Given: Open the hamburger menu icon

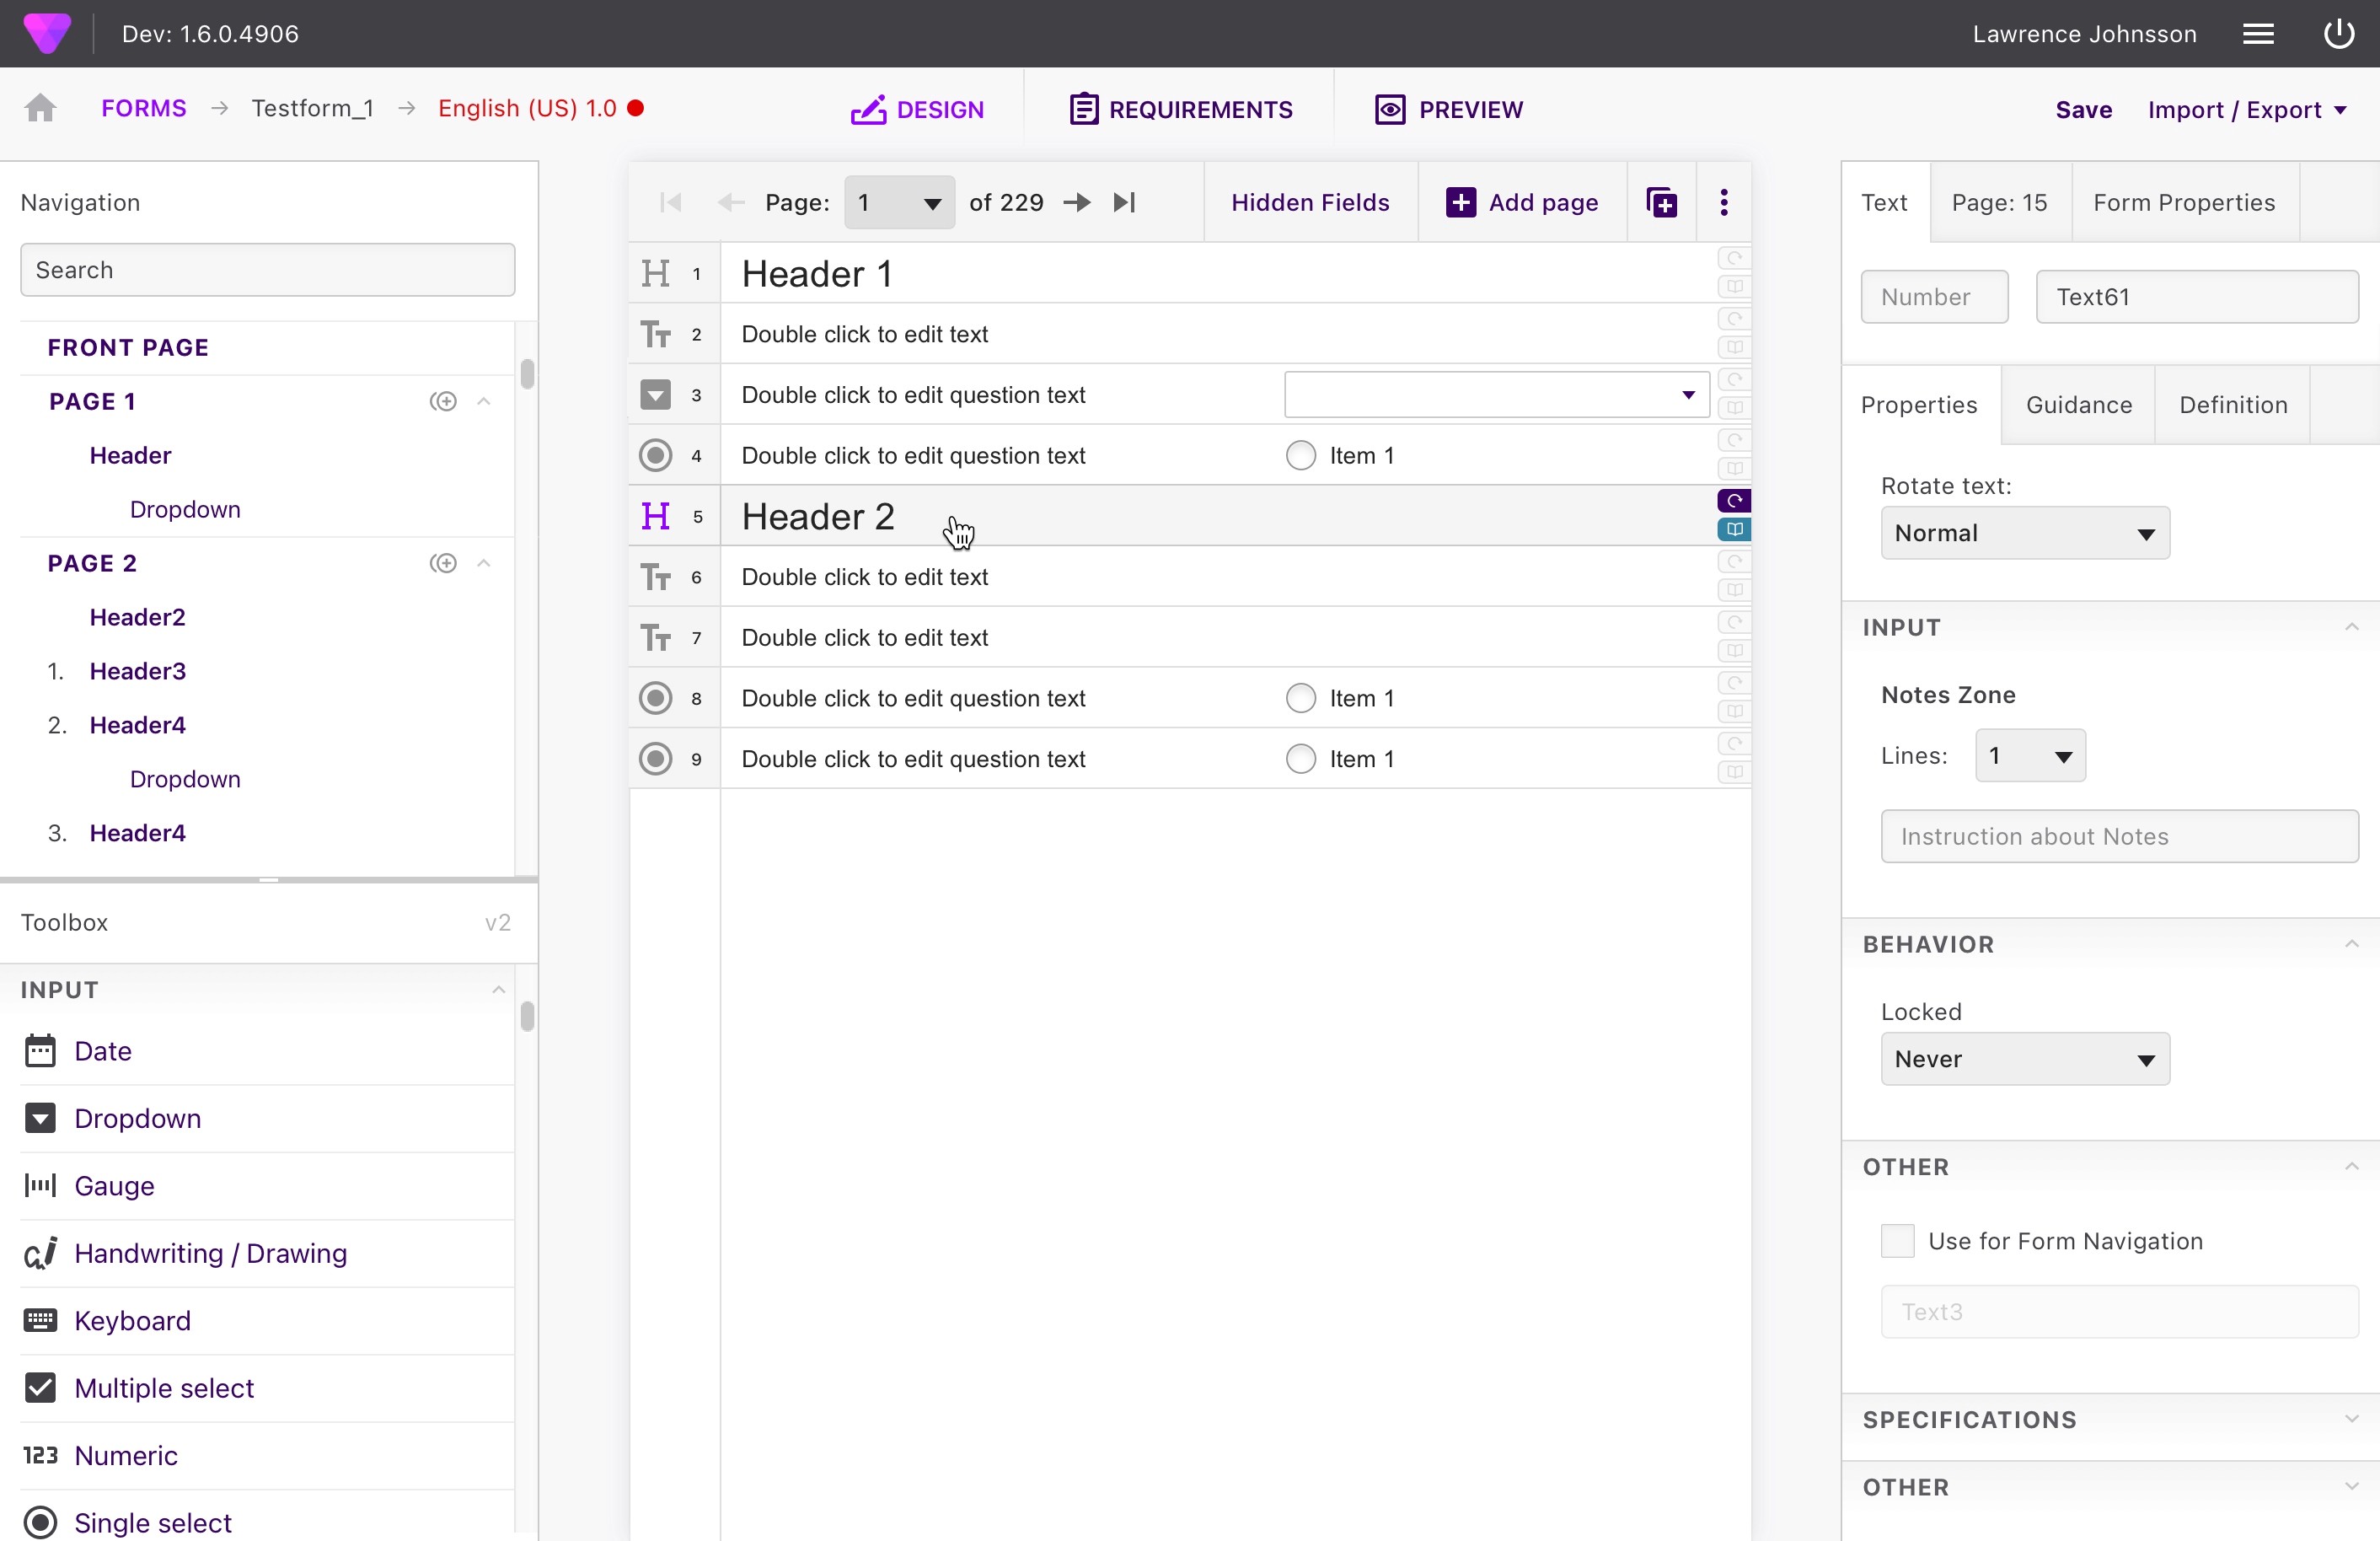Looking at the screenshot, I should point(2258,34).
